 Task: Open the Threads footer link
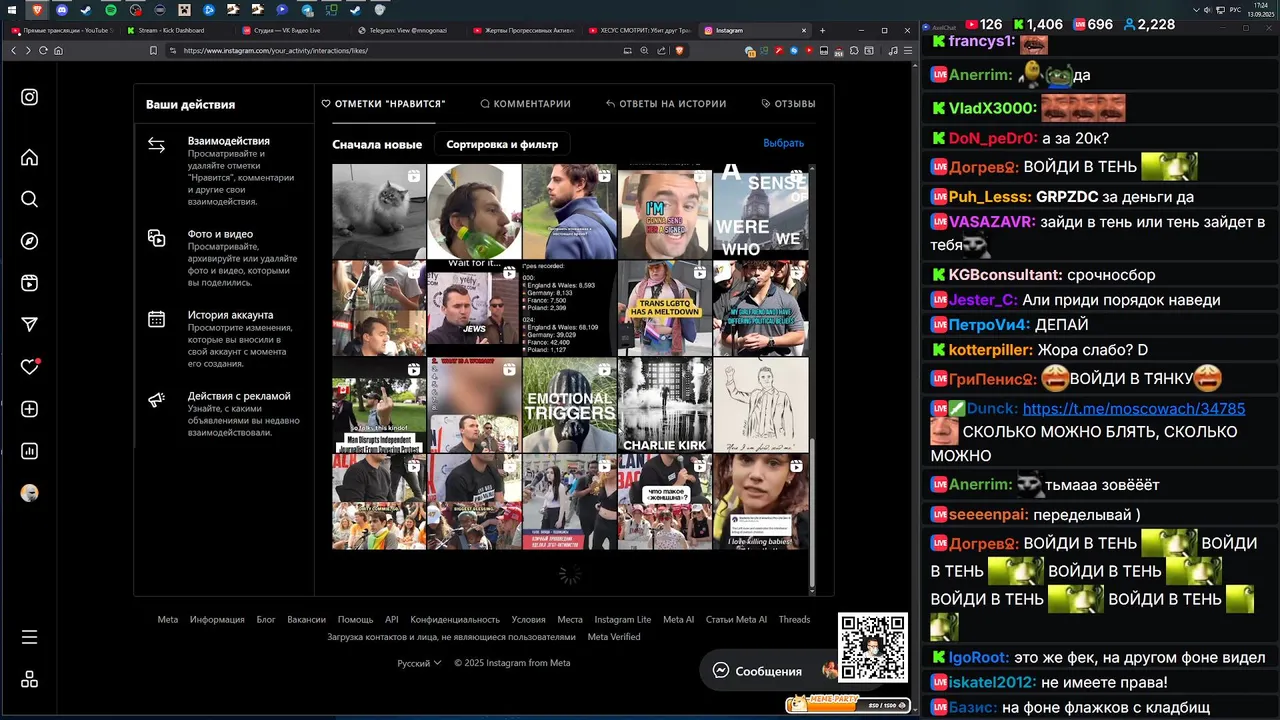click(794, 620)
